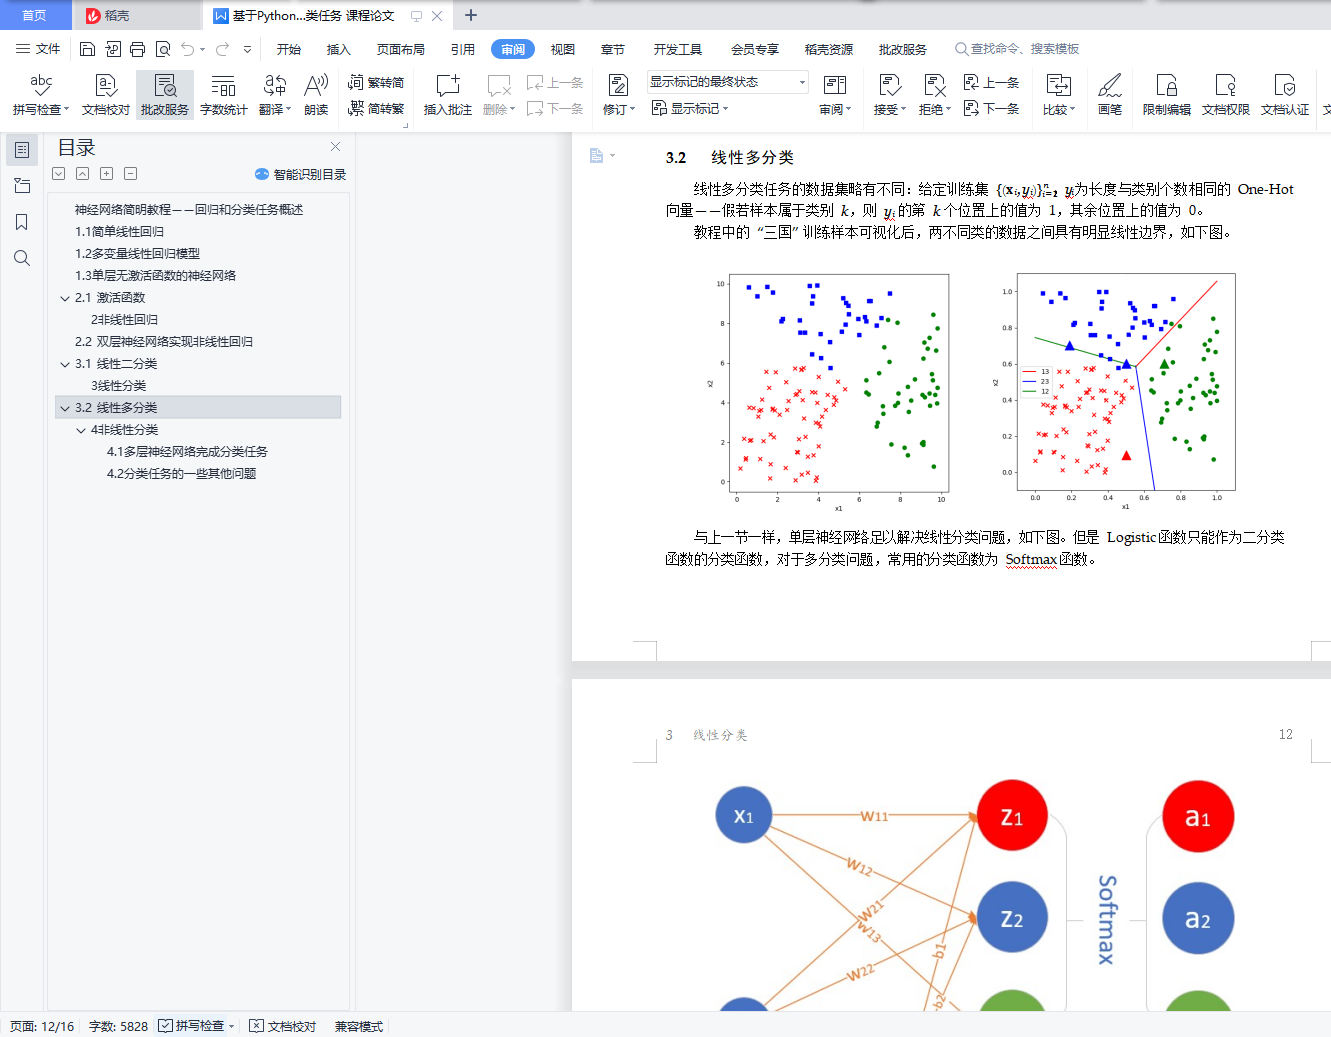Jump to 4.1多层神经网络完成分类任务
The width and height of the screenshot is (1331, 1037).
click(187, 452)
